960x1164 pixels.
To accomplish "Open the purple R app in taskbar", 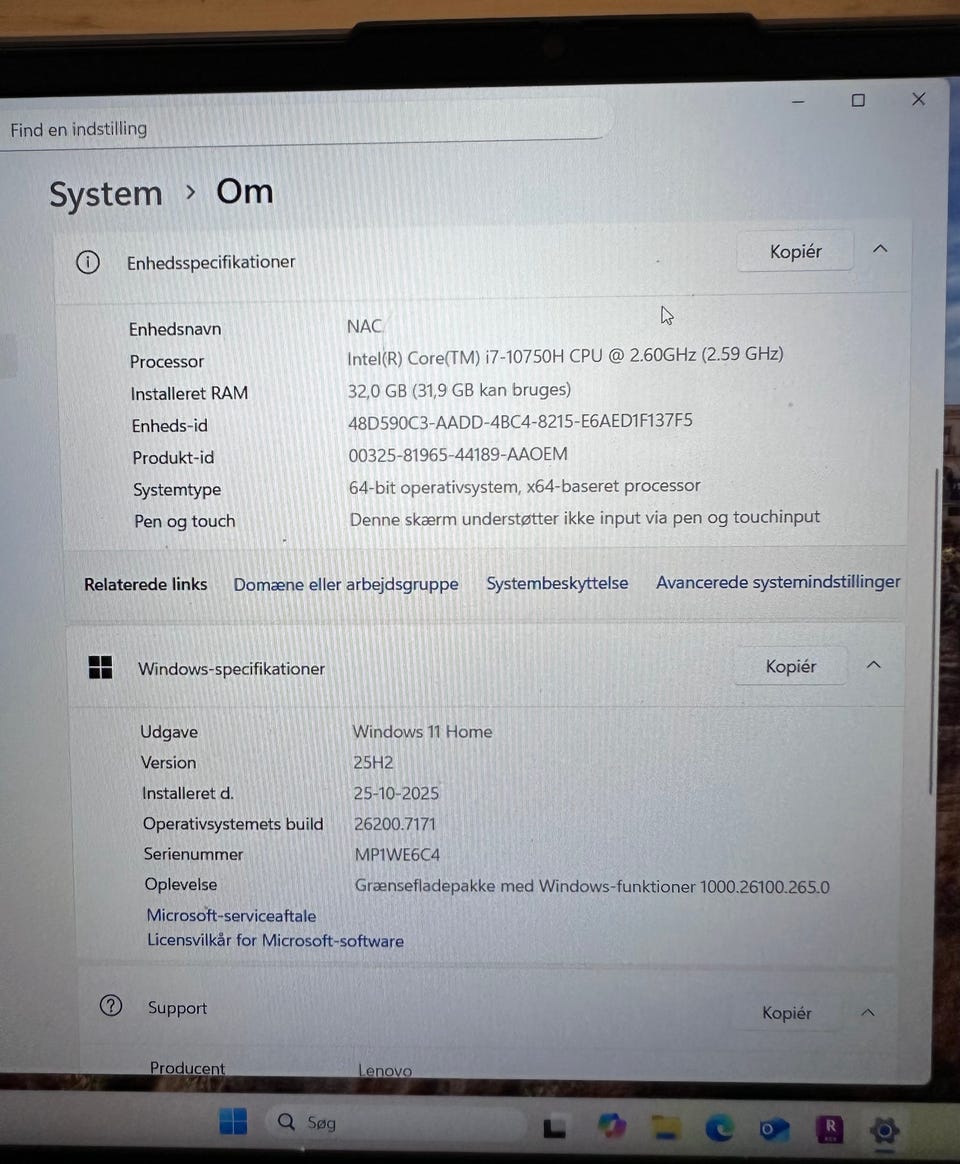I will point(829,1129).
